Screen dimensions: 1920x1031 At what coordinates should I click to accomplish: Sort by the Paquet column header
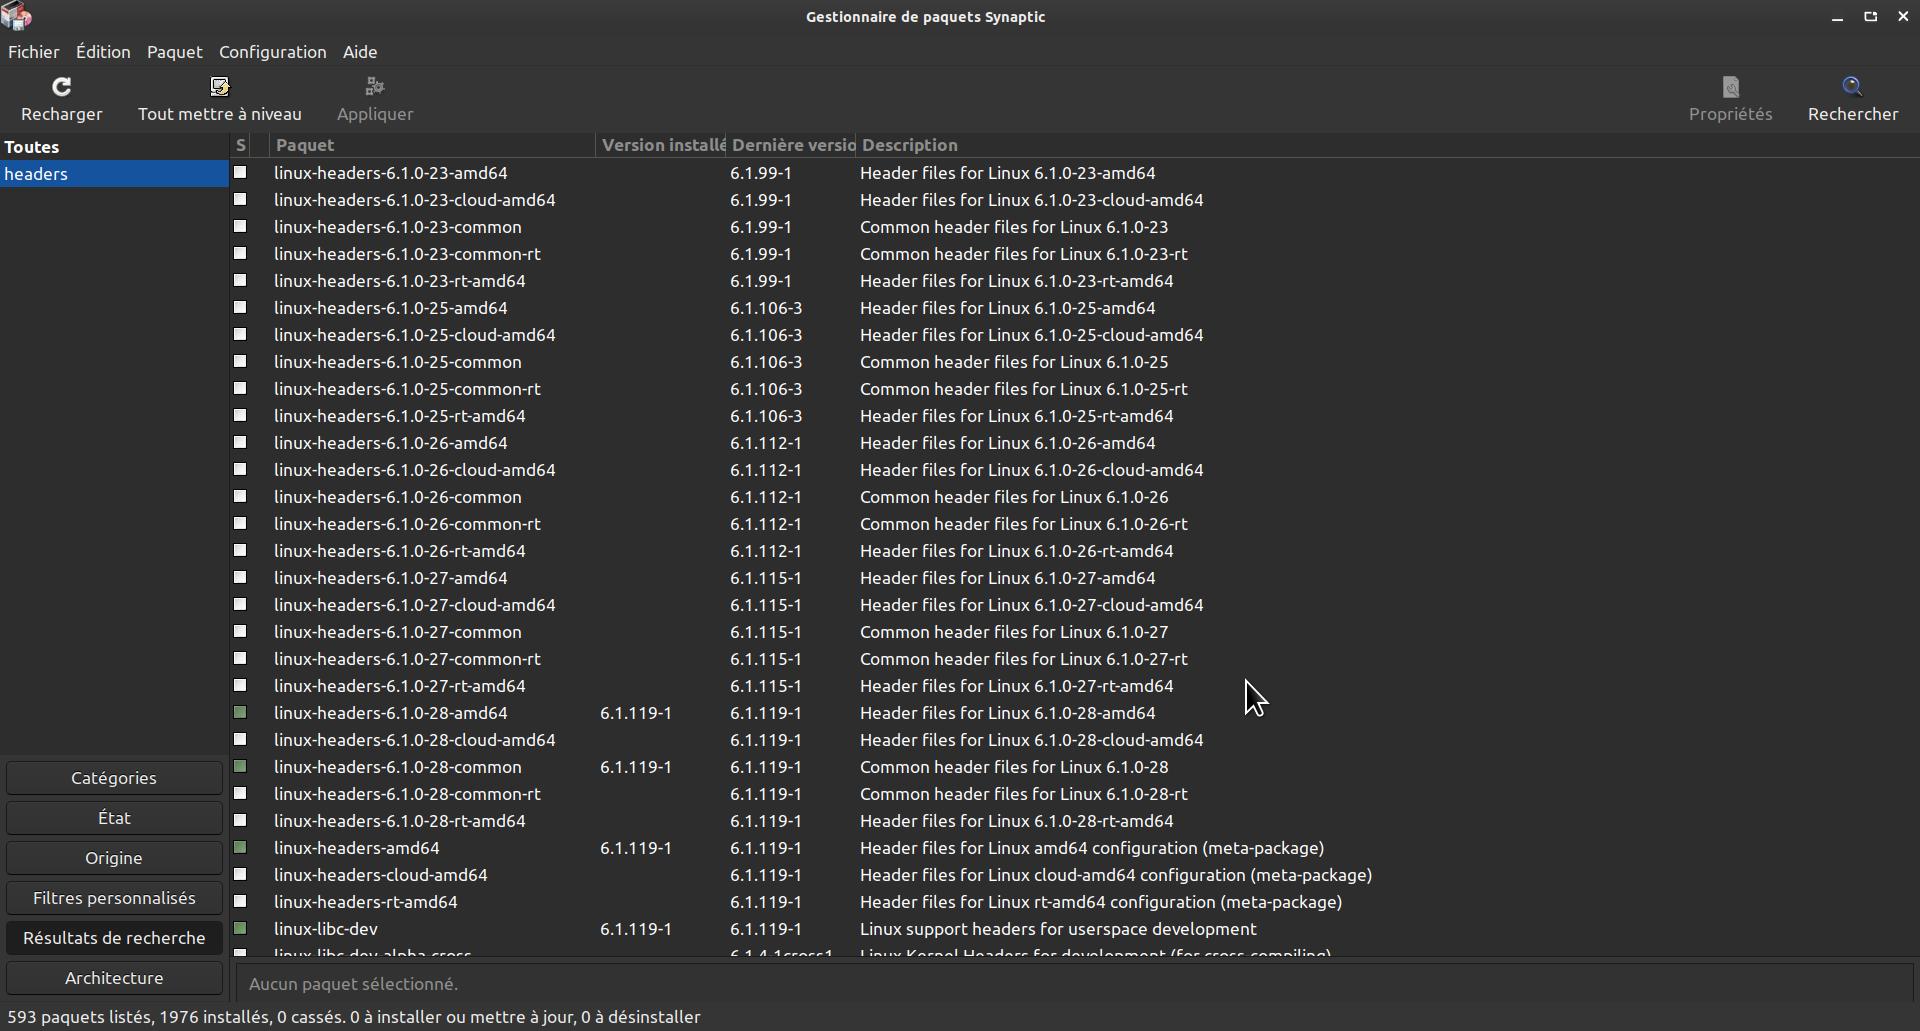pyautogui.click(x=433, y=145)
